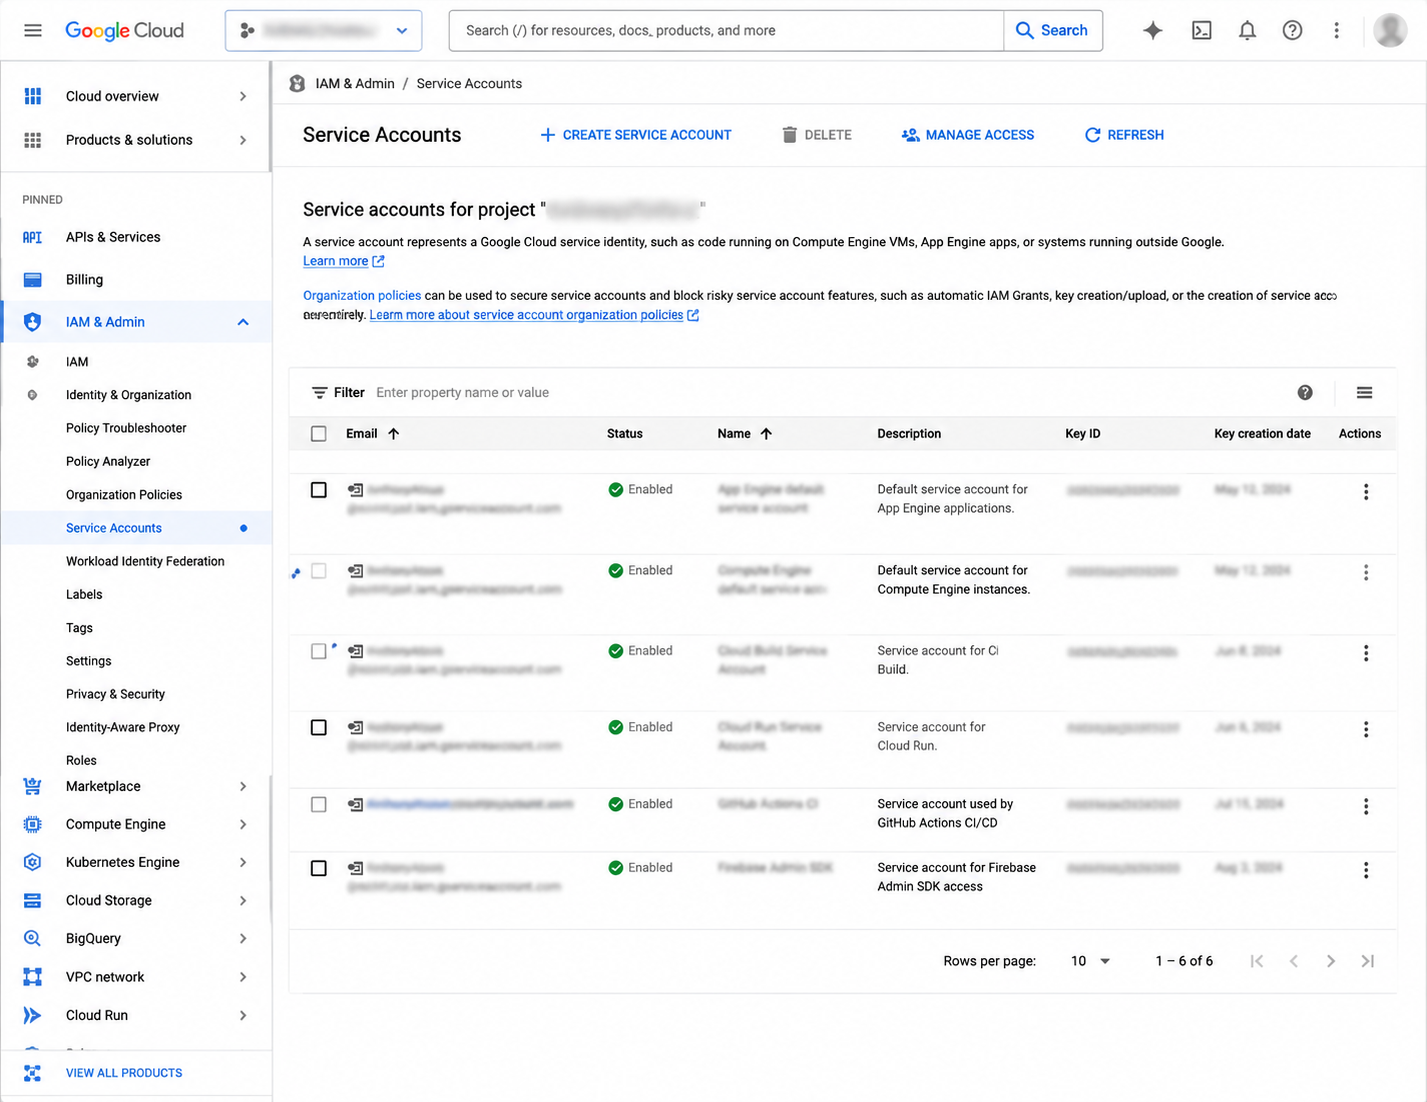Expand the Compute Engine submenu
The image size is (1427, 1102).
(243, 825)
